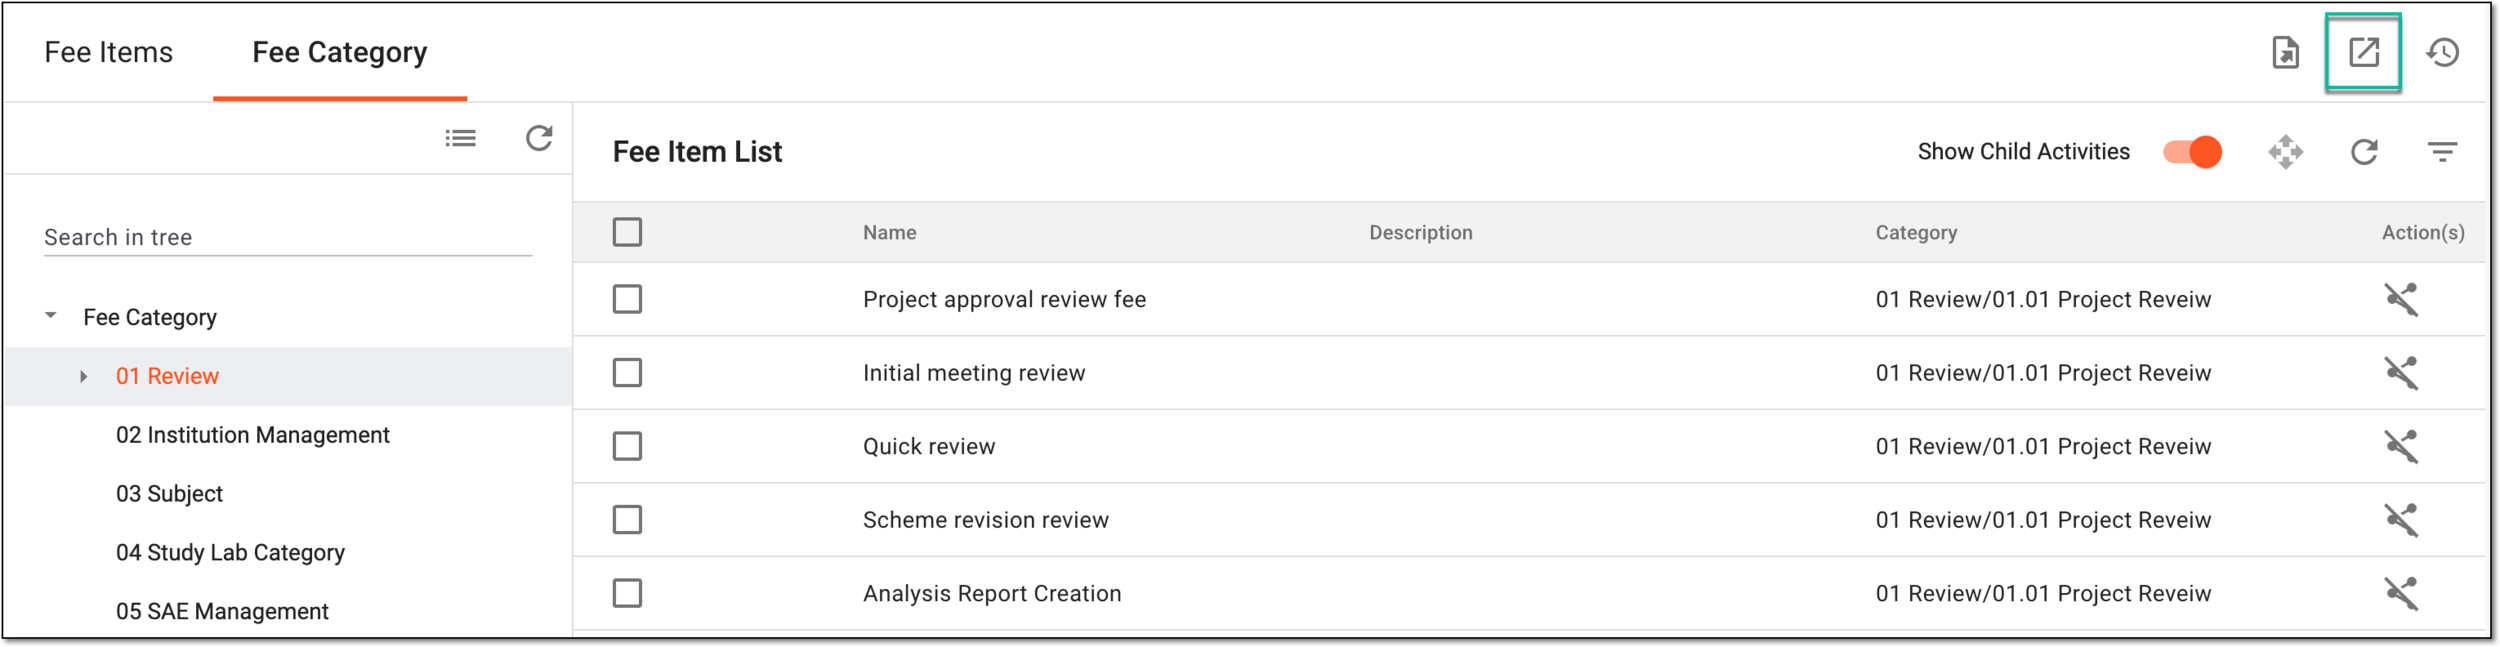The width and height of the screenshot is (2500, 647).
Task: Open the filter icon in Fee Item List
Action: [2442, 152]
